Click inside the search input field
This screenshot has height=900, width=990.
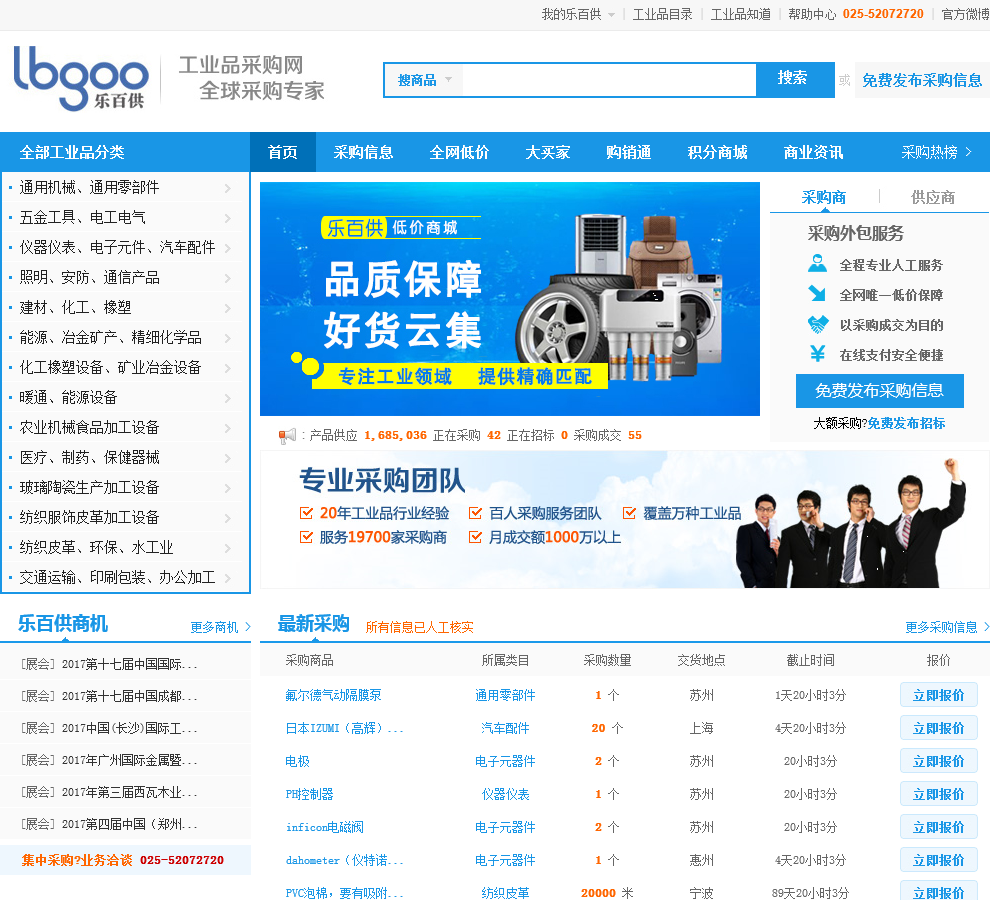[609, 80]
